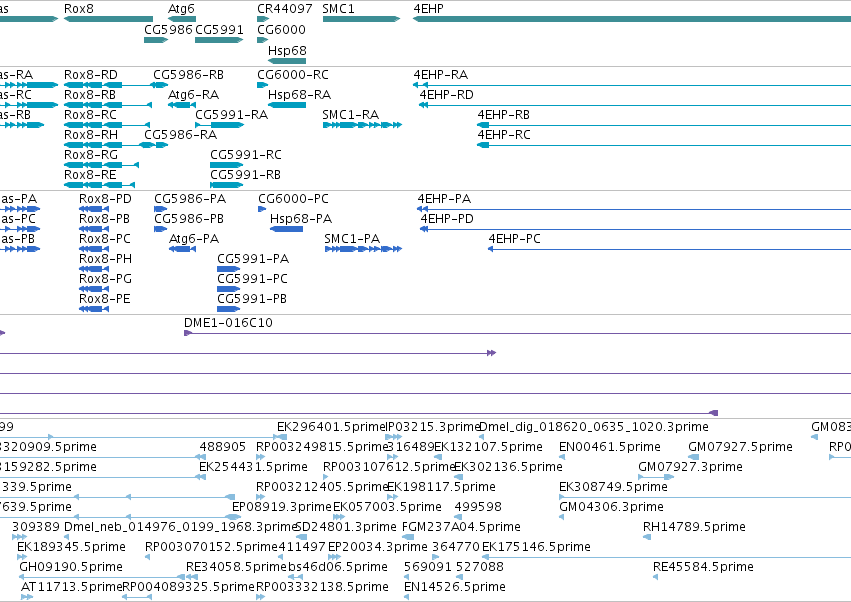Select the Atg6-PA protein label
The height and width of the screenshot is (602, 851).
(x=194, y=239)
